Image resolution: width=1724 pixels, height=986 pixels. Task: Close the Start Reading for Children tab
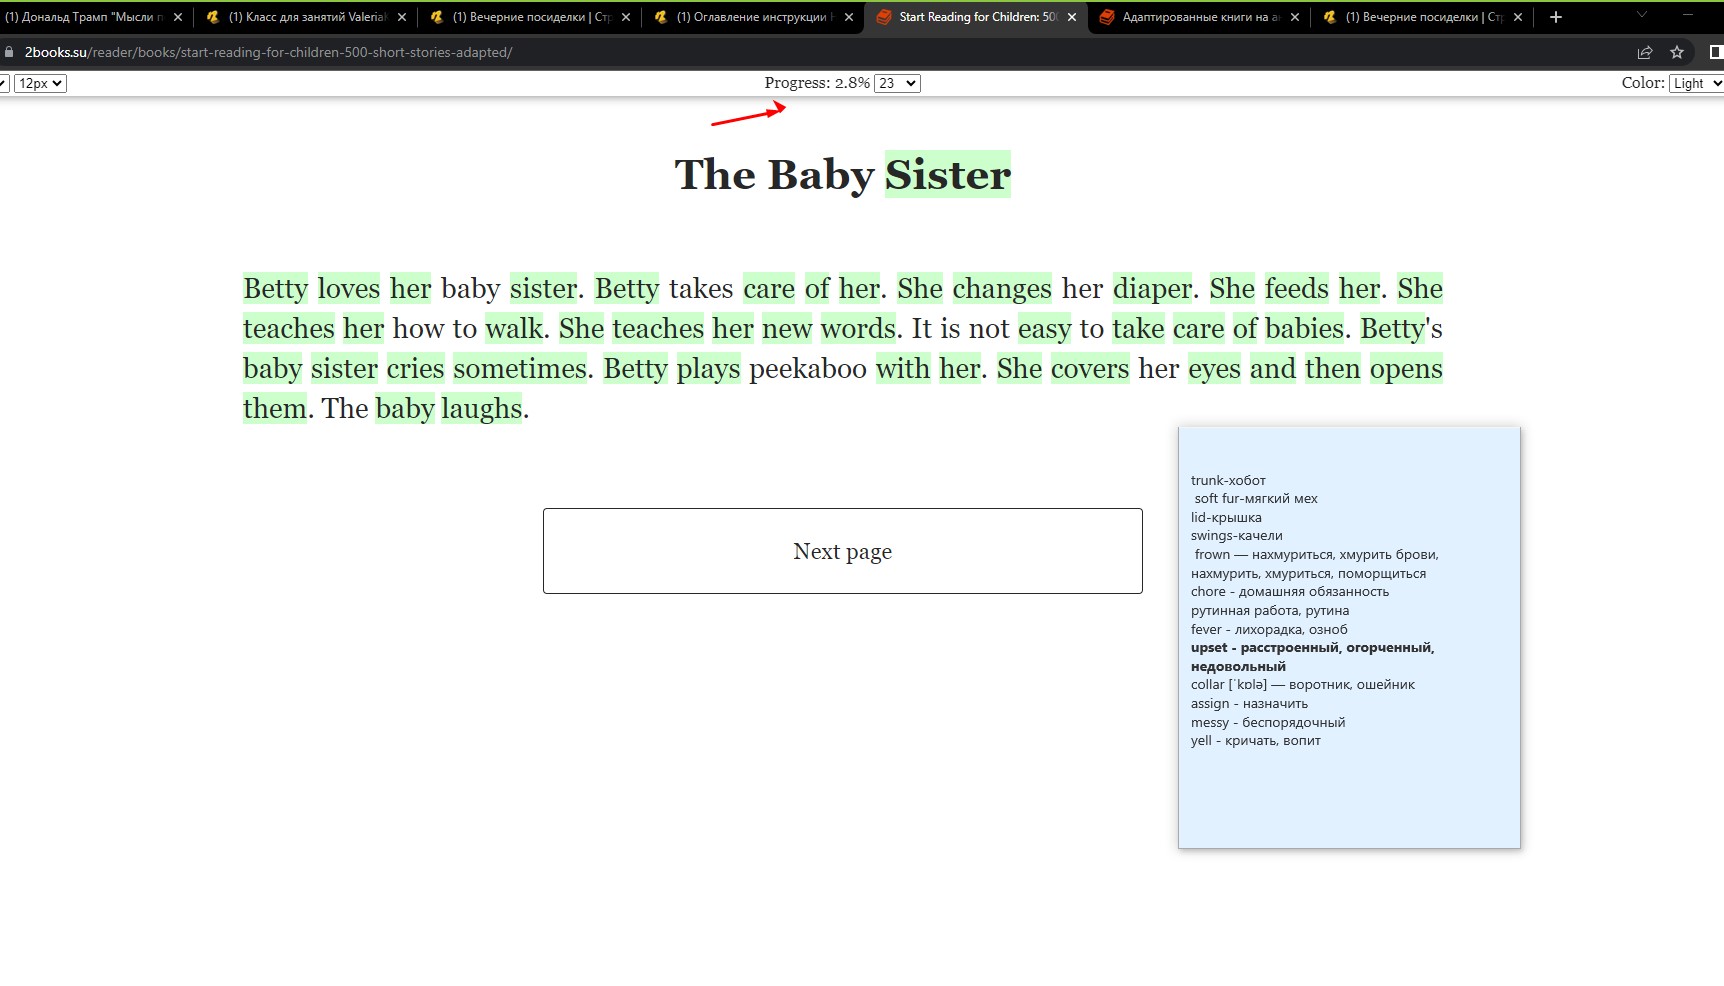coord(1072,17)
